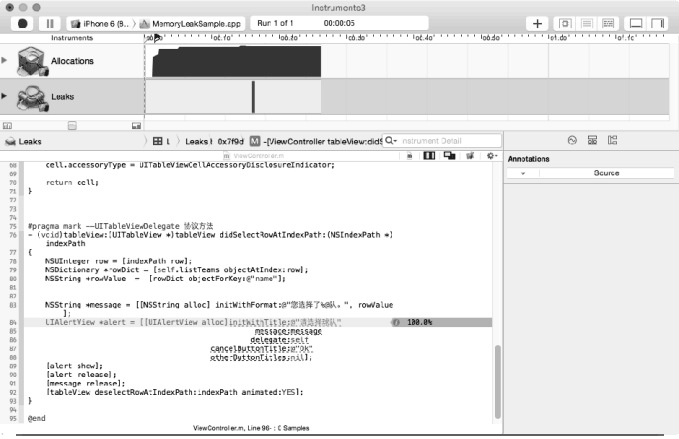Click the side-by-side view icon above code
The image size is (679, 439).
tap(430, 156)
